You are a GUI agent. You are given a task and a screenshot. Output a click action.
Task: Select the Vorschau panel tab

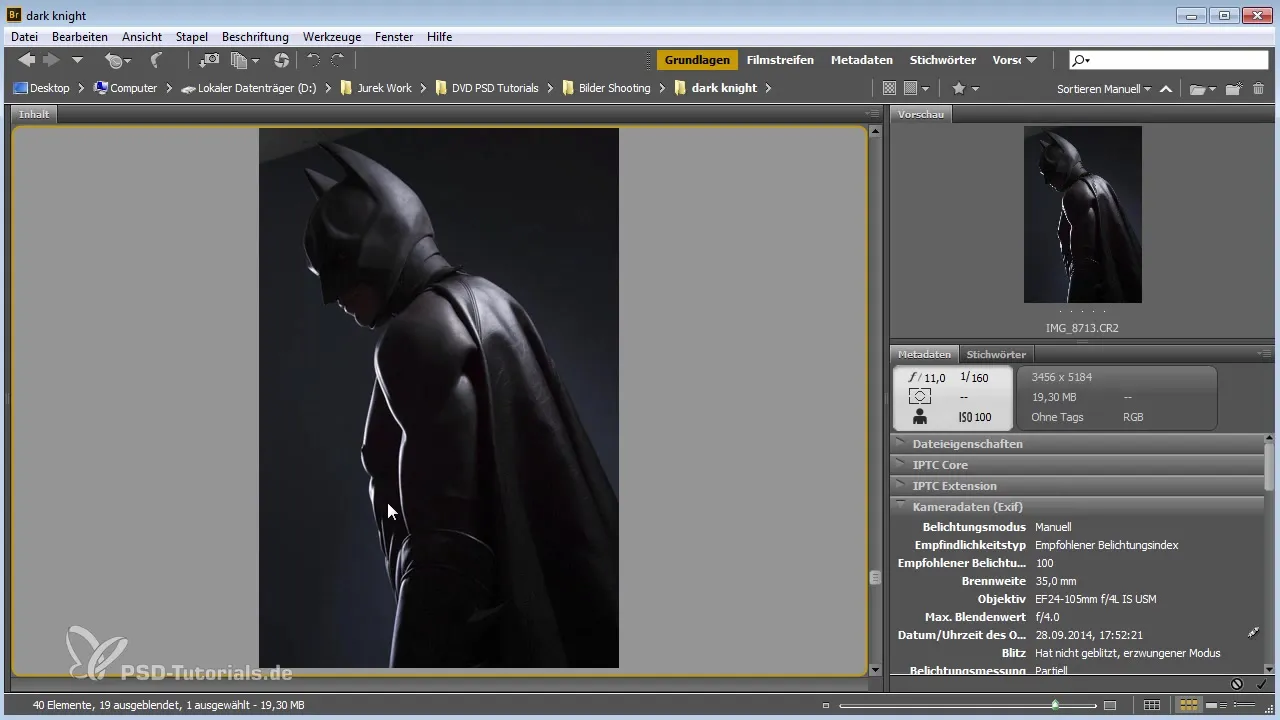[921, 114]
